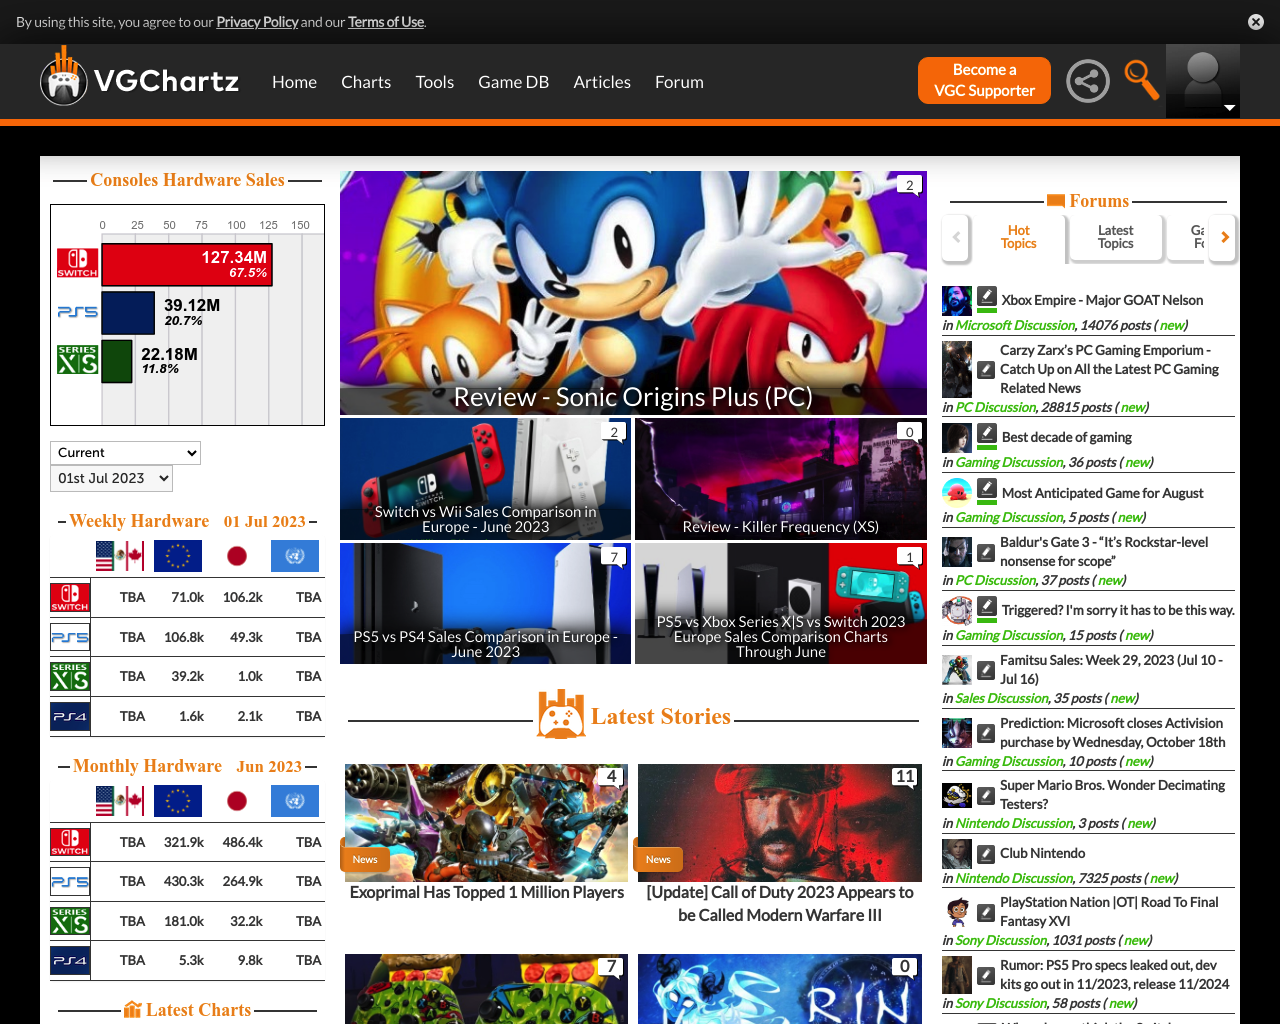Select the global UN flag in Weekly Hardware
The height and width of the screenshot is (1024, 1280).
[295, 556]
